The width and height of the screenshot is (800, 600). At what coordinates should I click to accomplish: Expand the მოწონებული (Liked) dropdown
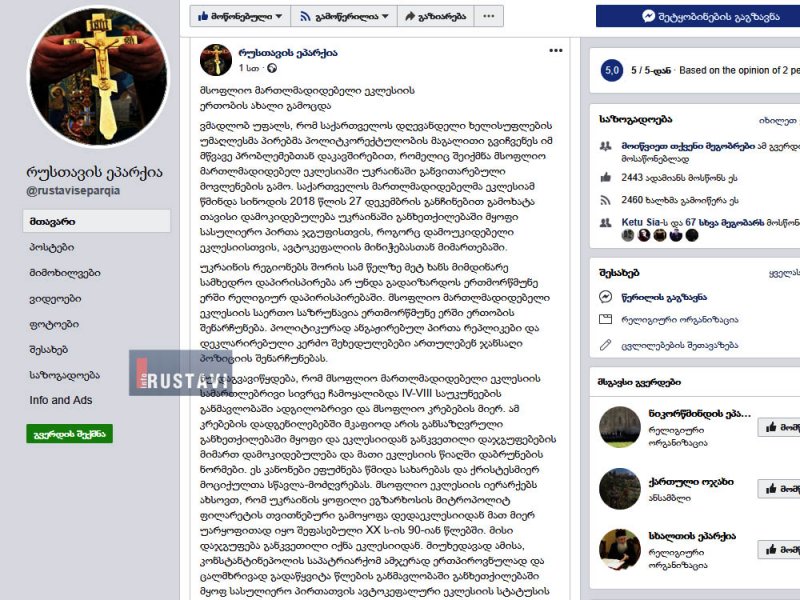point(240,16)
